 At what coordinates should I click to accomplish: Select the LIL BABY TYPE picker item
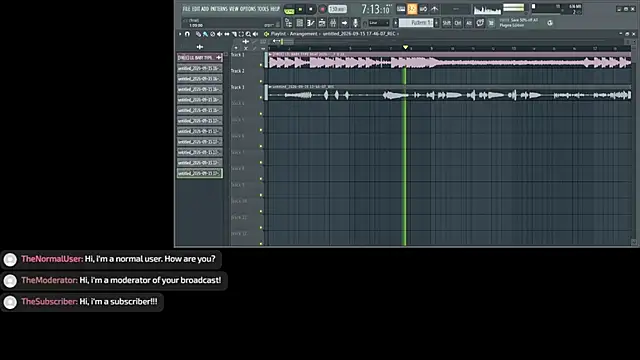point(200,58)
